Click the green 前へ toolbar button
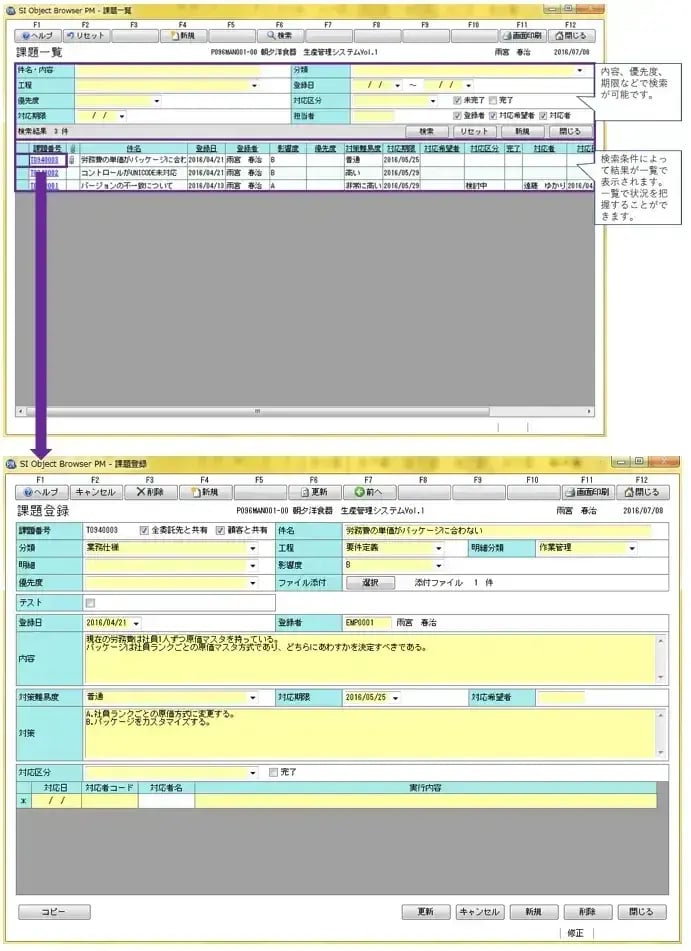 [x=369, y=492]
